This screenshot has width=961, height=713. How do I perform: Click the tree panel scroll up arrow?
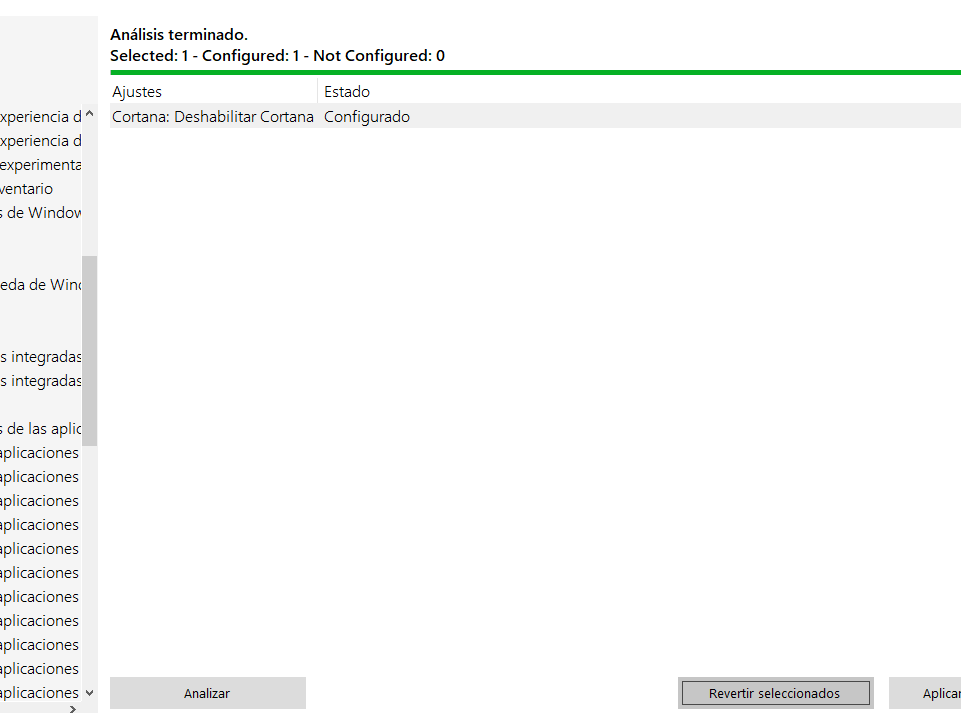click(x=89, y=115)
